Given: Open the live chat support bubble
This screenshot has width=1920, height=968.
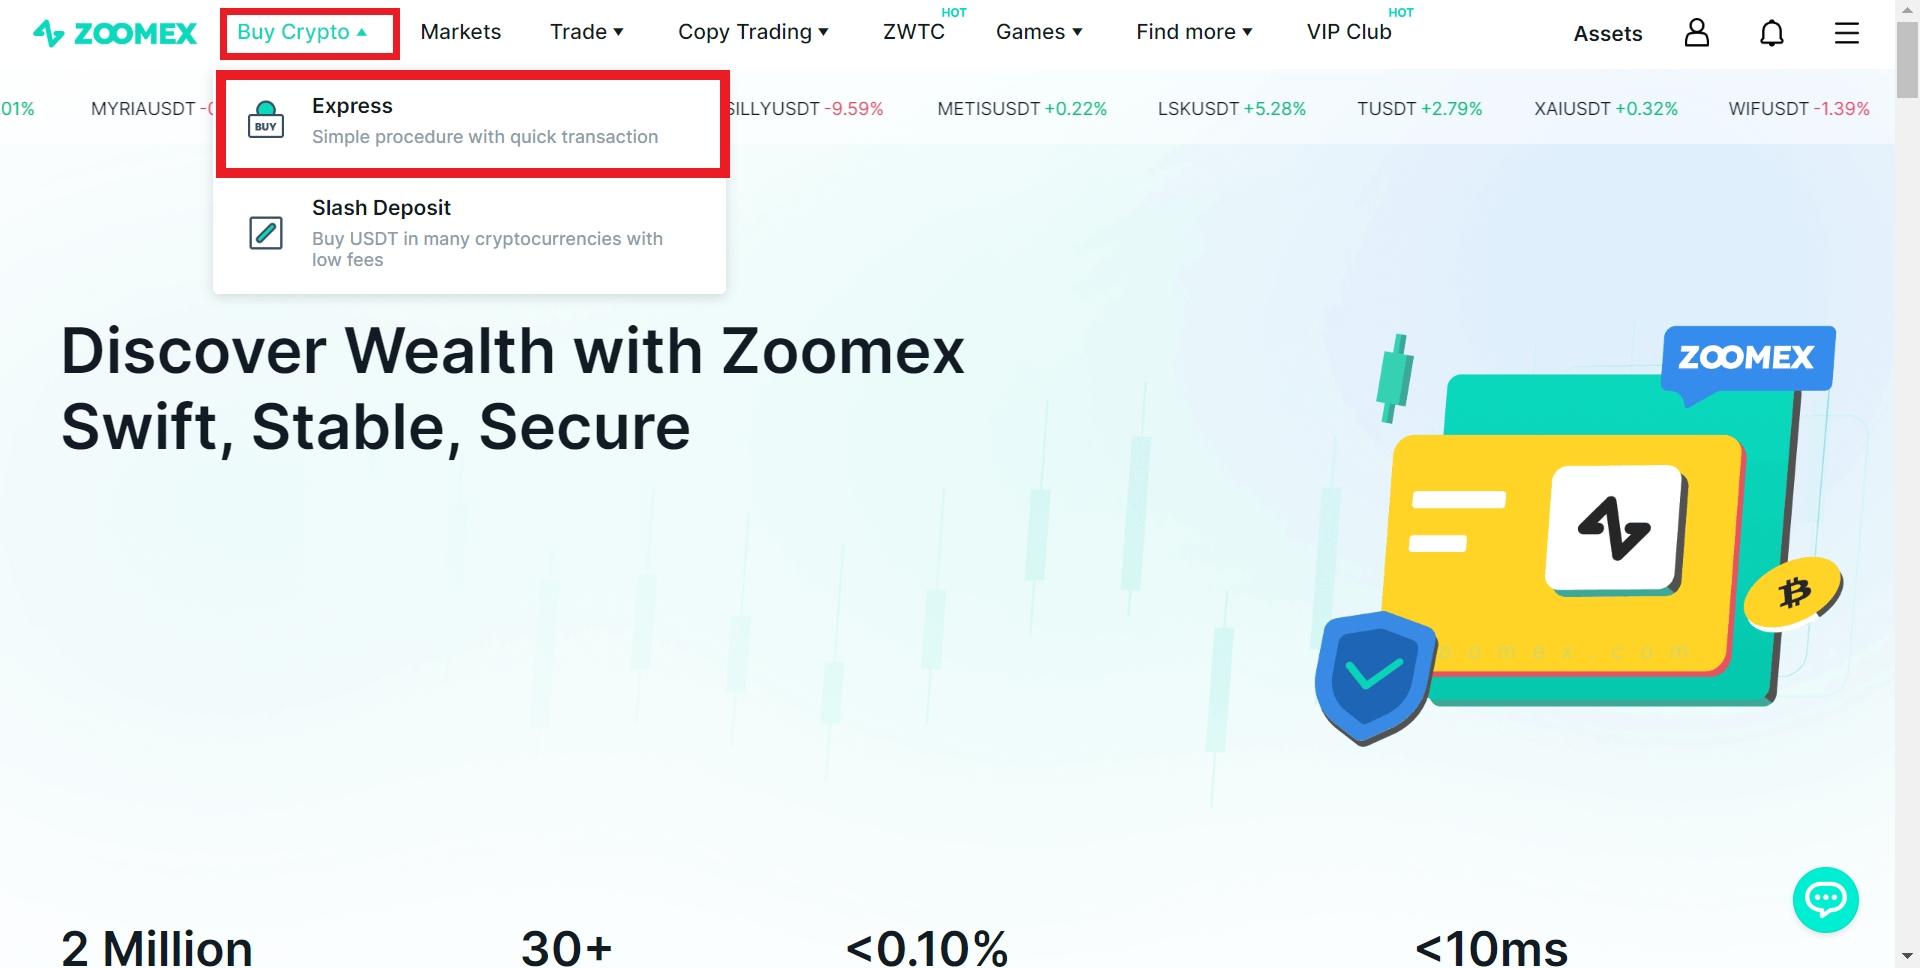Looking at the screenshot, I should pyautogui.click(x=1825, y=899).
